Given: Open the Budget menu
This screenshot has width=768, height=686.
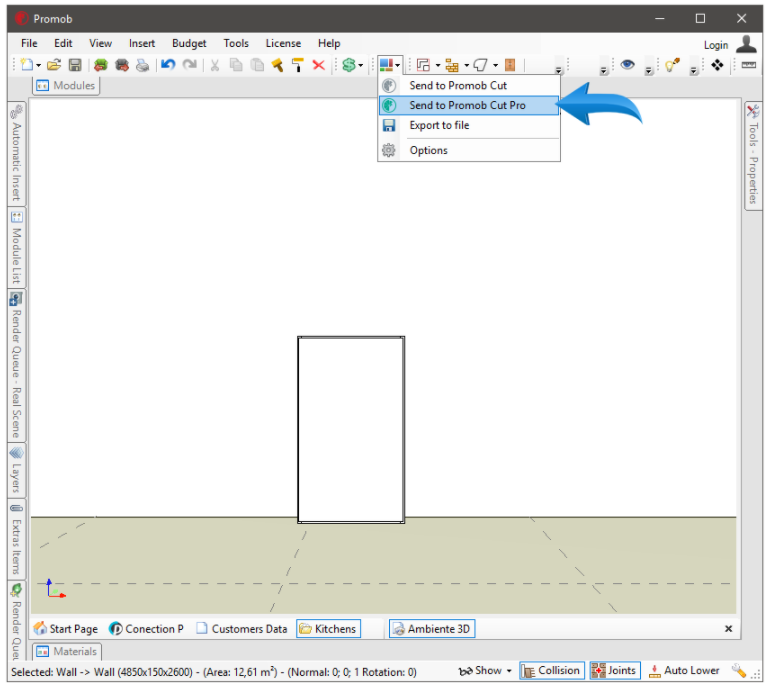Looking at the screenshot, I should 189,43.
